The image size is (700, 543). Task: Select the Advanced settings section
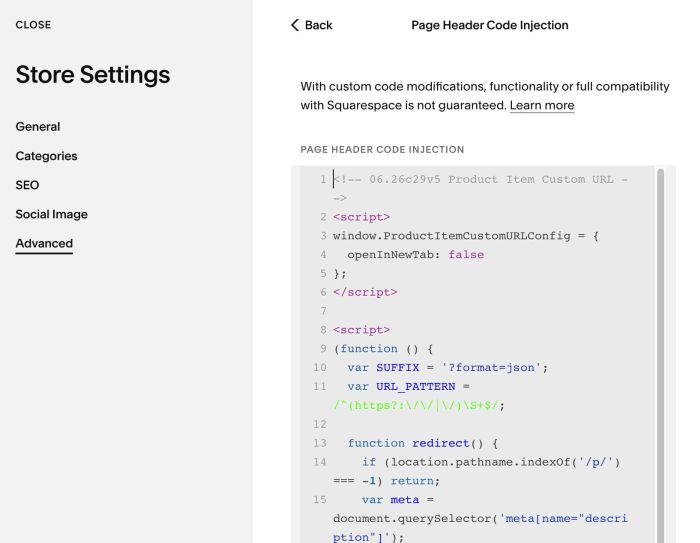[44, 243]
